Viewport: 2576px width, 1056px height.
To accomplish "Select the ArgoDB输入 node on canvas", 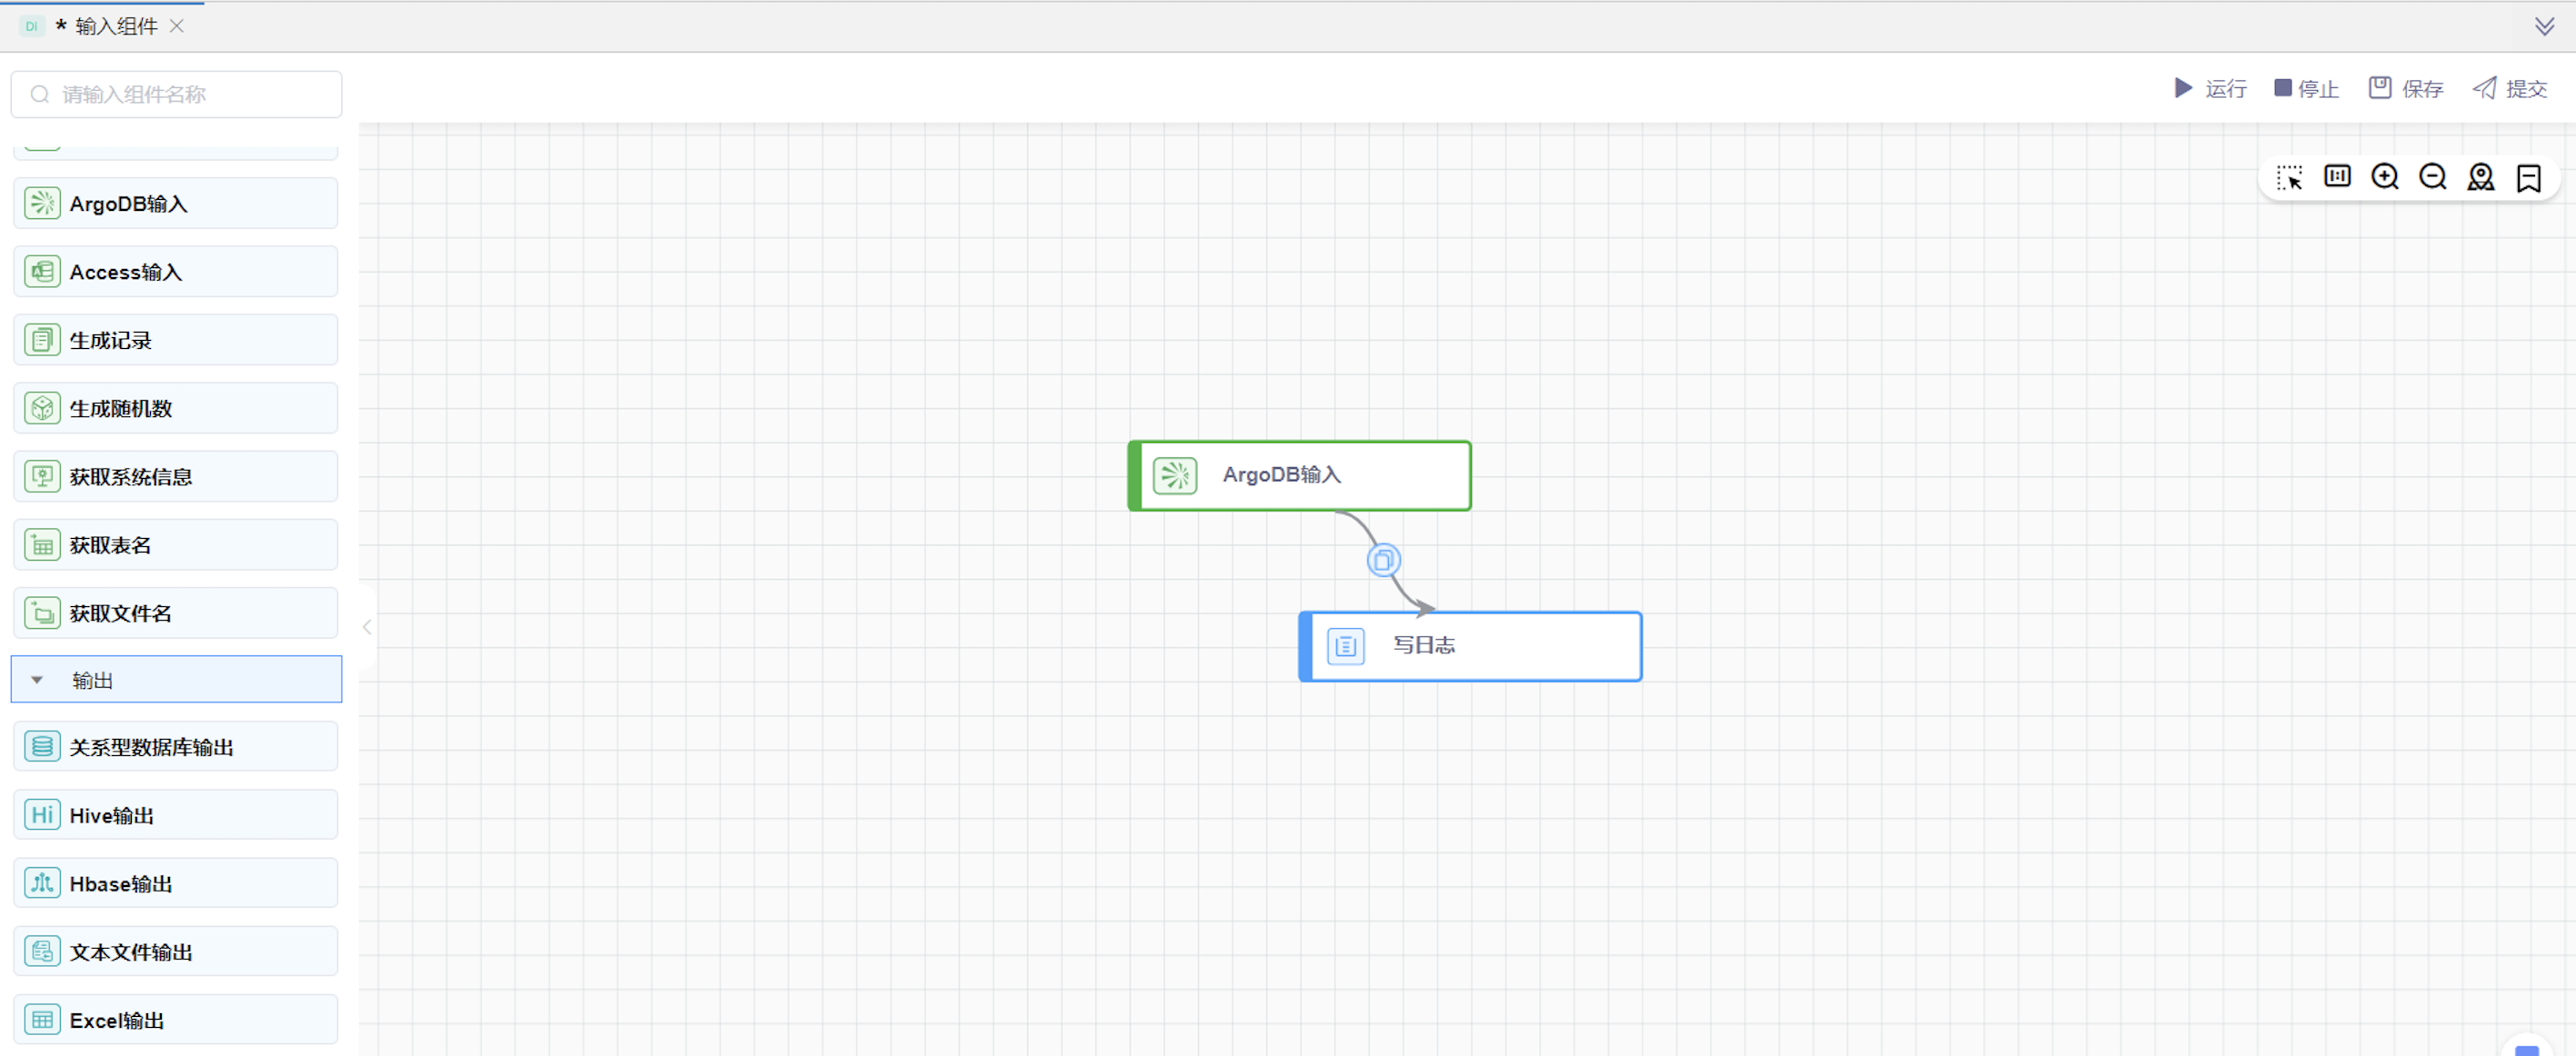I will [x=1300, y=476].
